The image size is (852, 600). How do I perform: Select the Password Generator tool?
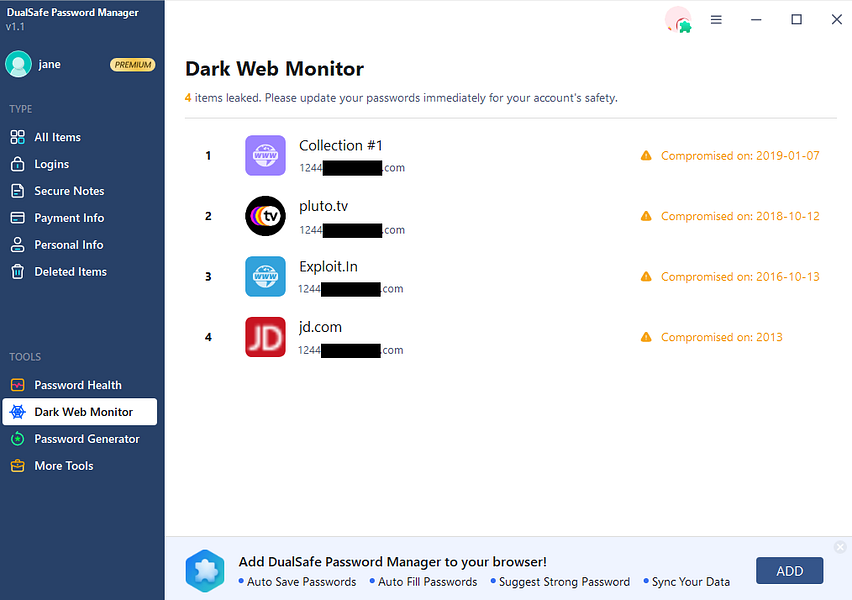point(84,438)
